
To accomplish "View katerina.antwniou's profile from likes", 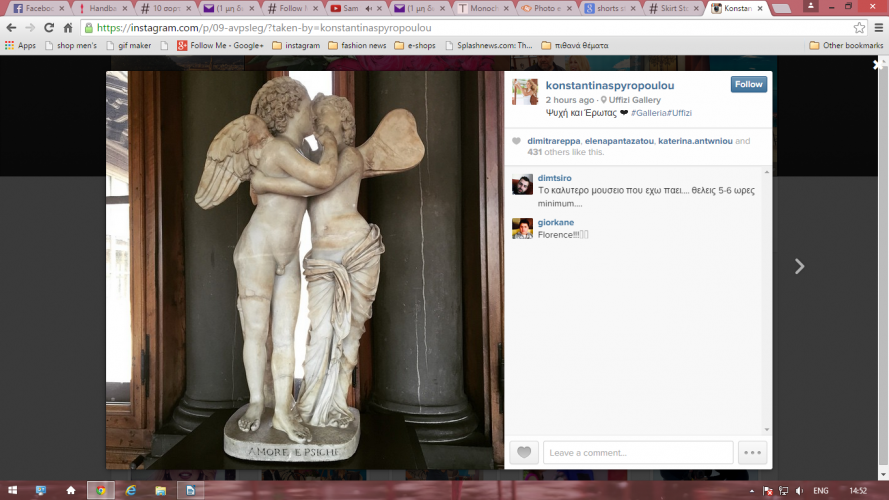I will (x=695, y=141).
